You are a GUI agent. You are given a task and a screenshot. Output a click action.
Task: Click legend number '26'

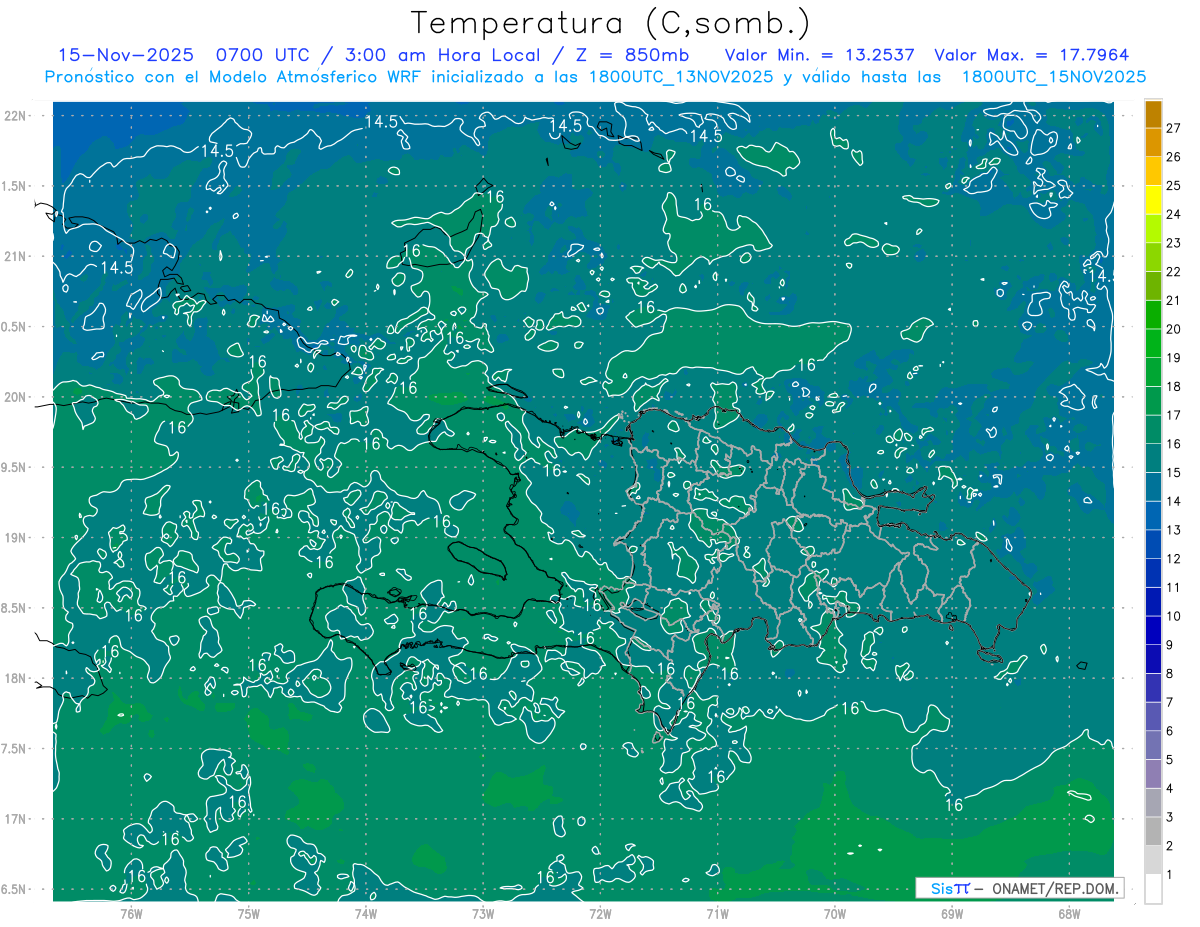tap(1174, 157)
